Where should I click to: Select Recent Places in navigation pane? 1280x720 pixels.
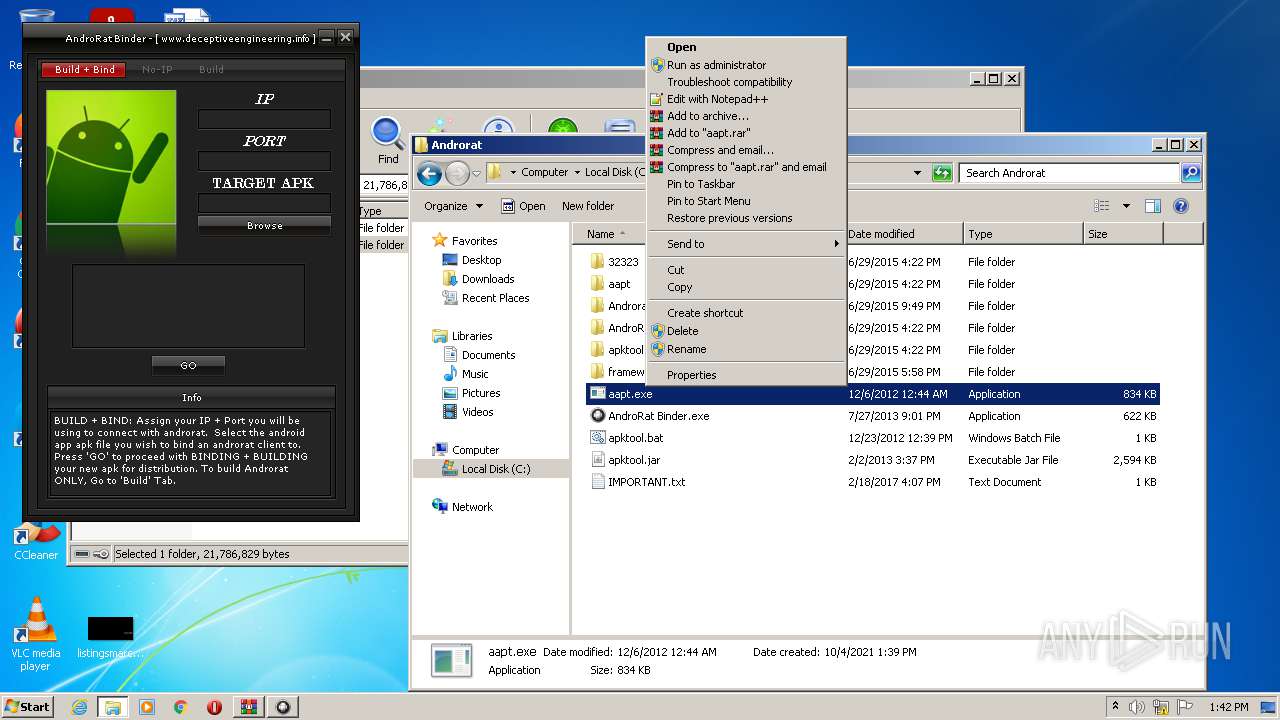[x=495, y=298]
